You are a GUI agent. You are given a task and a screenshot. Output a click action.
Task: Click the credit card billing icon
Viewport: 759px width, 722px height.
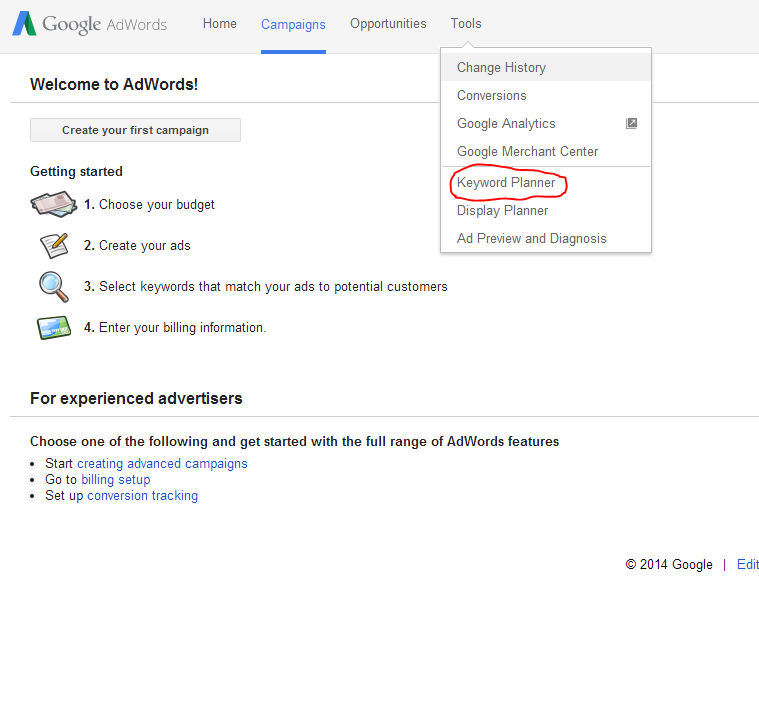[x=53, y=327]
